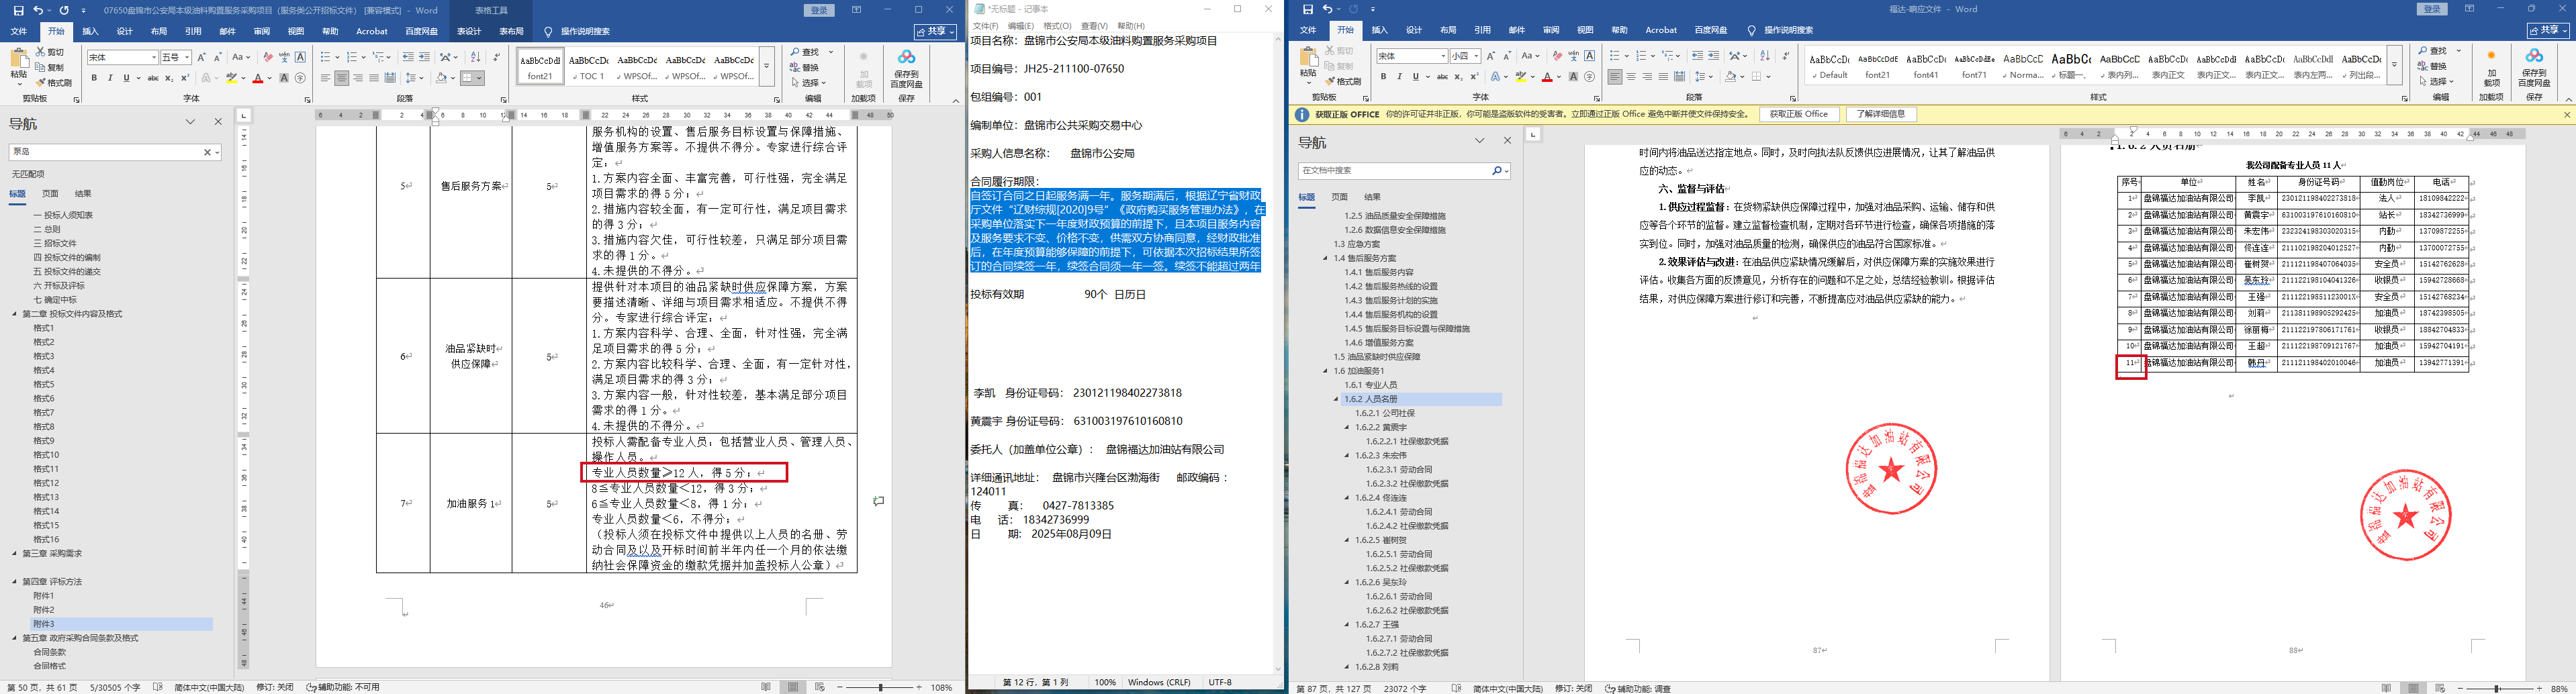The width and height of the screenshot is (2576, 694).
Task: Close the navigation pane in left Word
Action: (x=218, y=122)
